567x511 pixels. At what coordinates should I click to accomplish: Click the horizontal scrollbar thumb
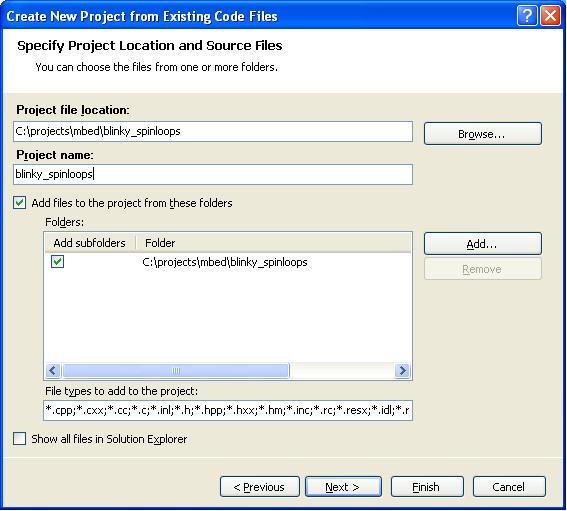[176, 370]
